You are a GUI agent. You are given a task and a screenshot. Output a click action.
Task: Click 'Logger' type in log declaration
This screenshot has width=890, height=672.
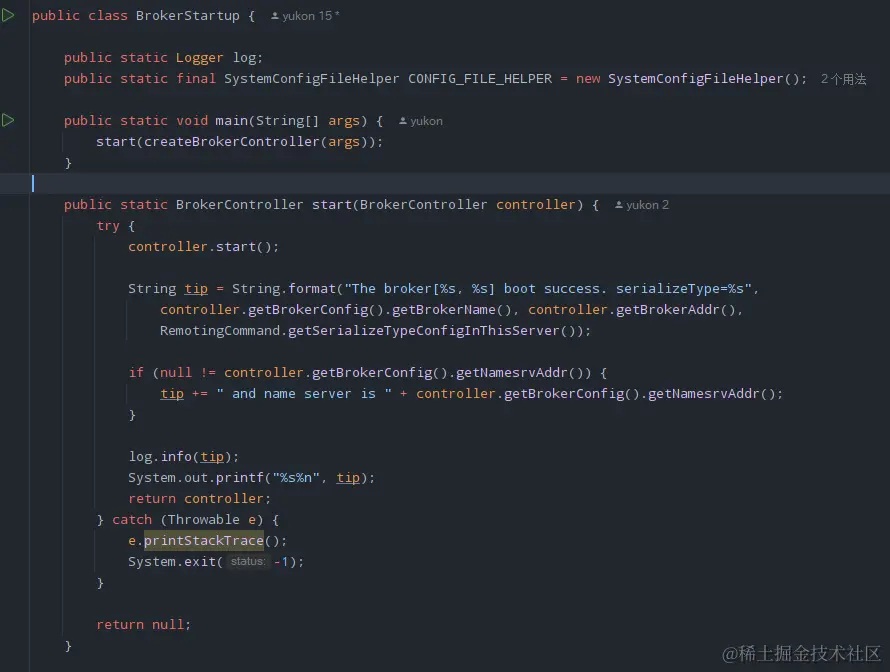point(199,58)
